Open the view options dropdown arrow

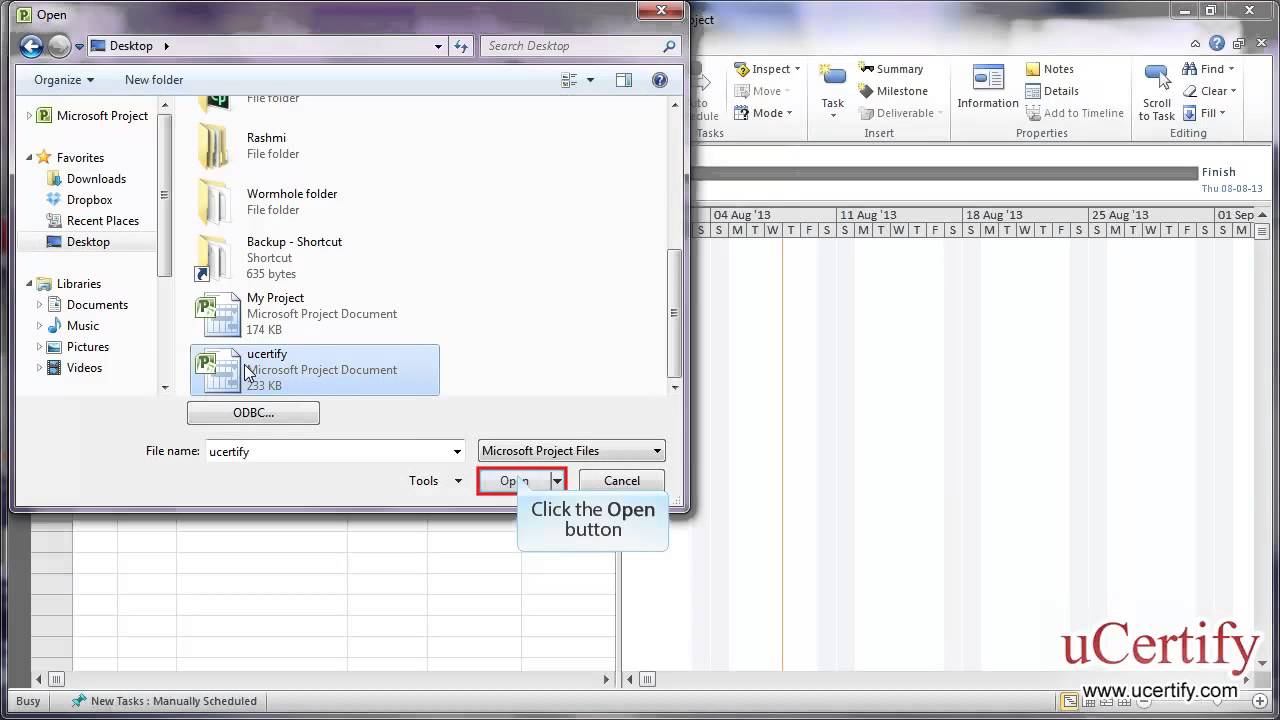coord(590,80)
